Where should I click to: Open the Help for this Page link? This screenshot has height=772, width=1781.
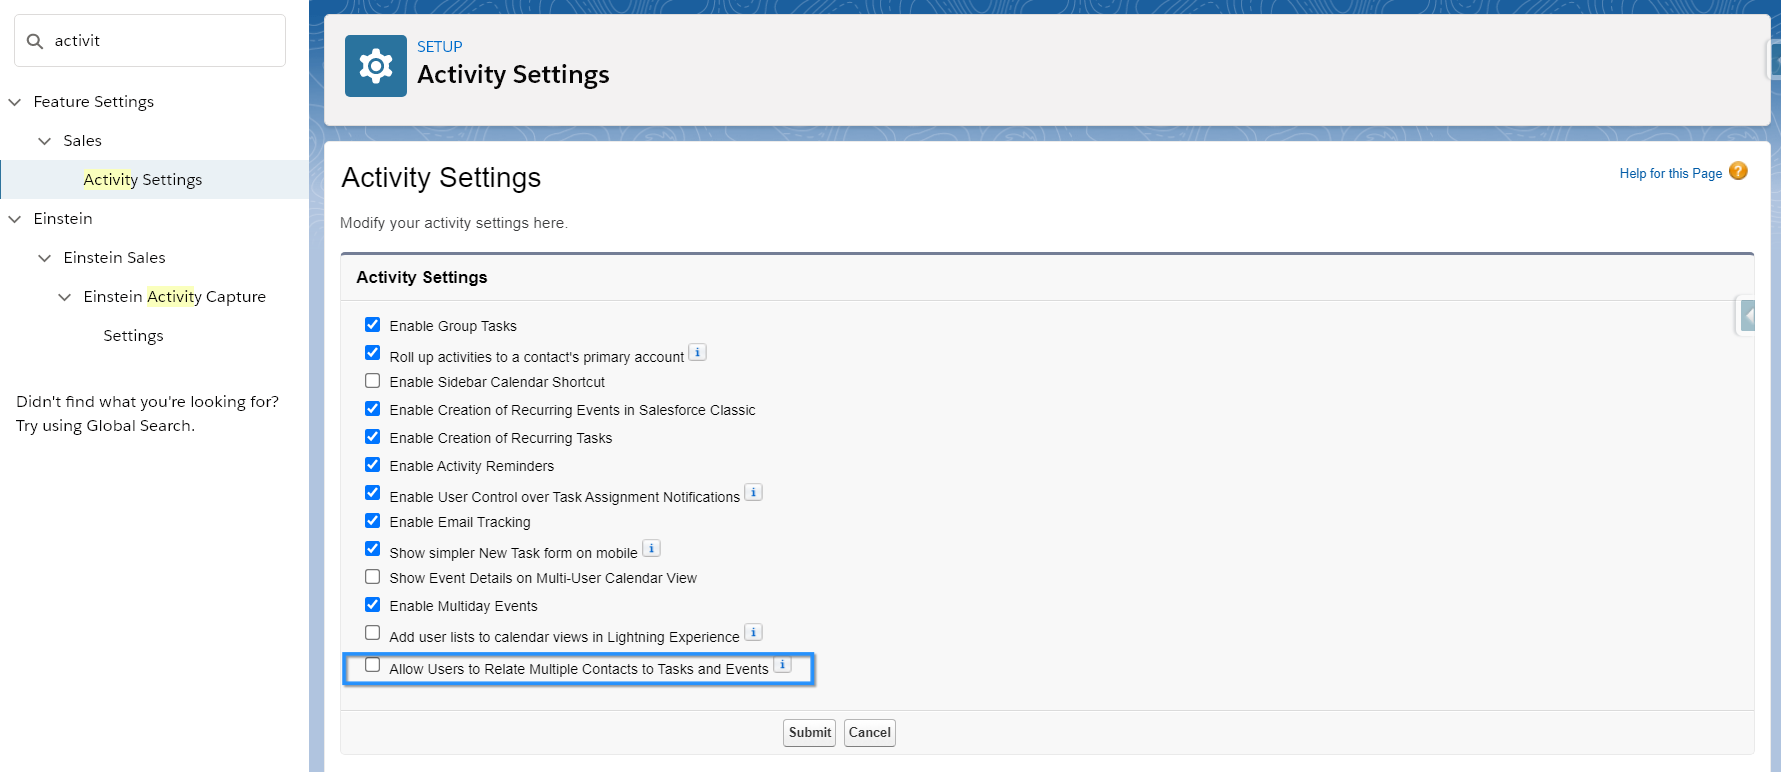tap(1670, 173)
